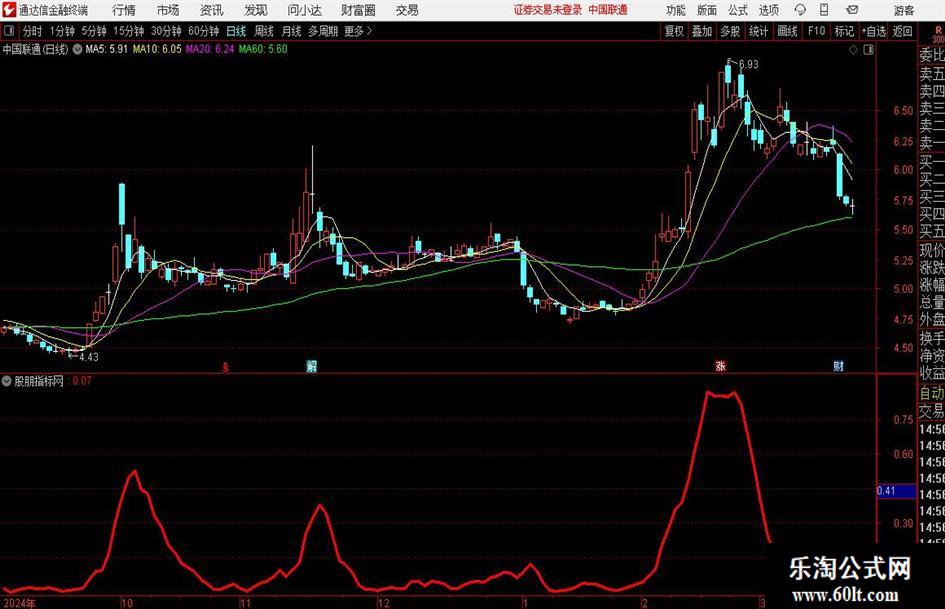Click the MA10: 6.05 label

(x=157, y=49)
